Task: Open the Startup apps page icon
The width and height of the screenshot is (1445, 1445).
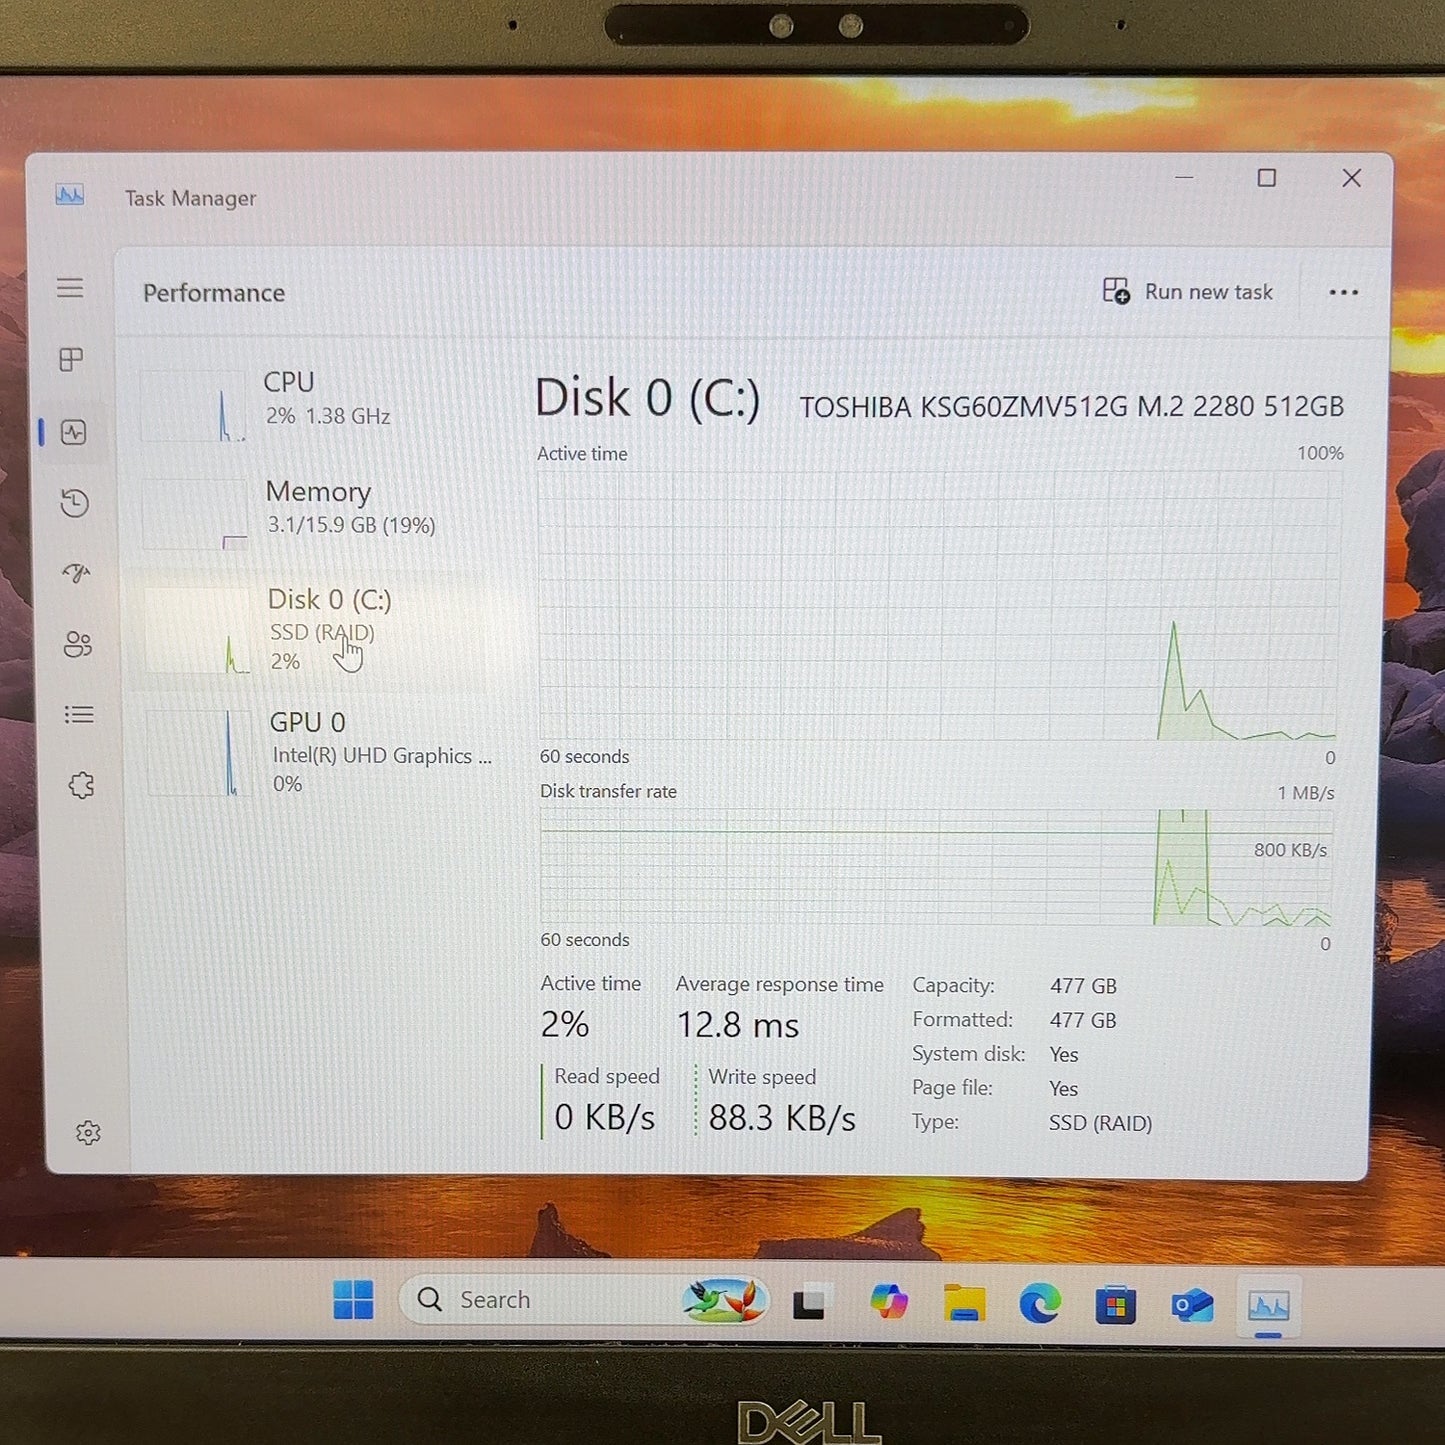Action: tap(76, 573)
